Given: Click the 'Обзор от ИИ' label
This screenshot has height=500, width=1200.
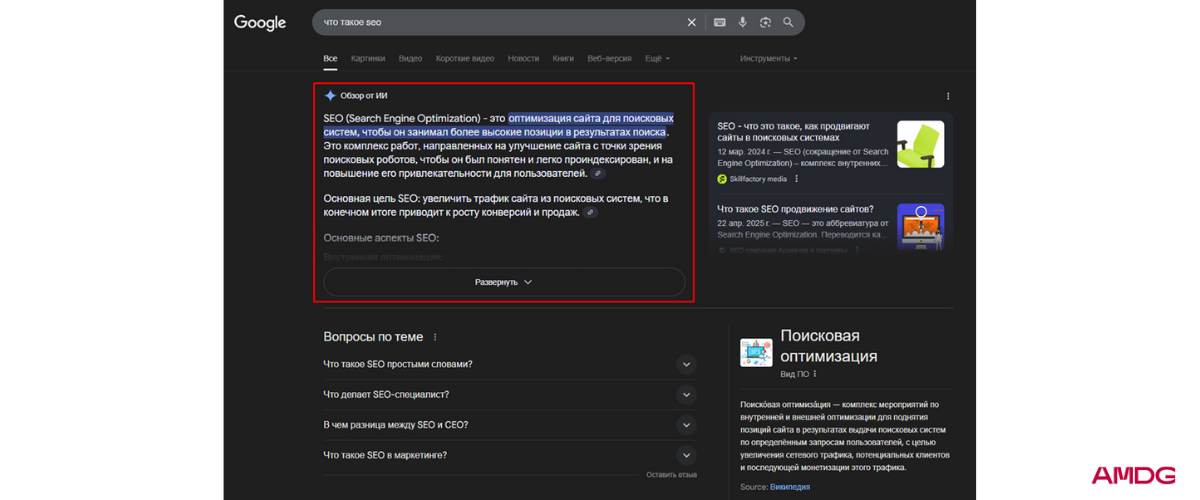Looking at the screenshot, I should 364,96.
